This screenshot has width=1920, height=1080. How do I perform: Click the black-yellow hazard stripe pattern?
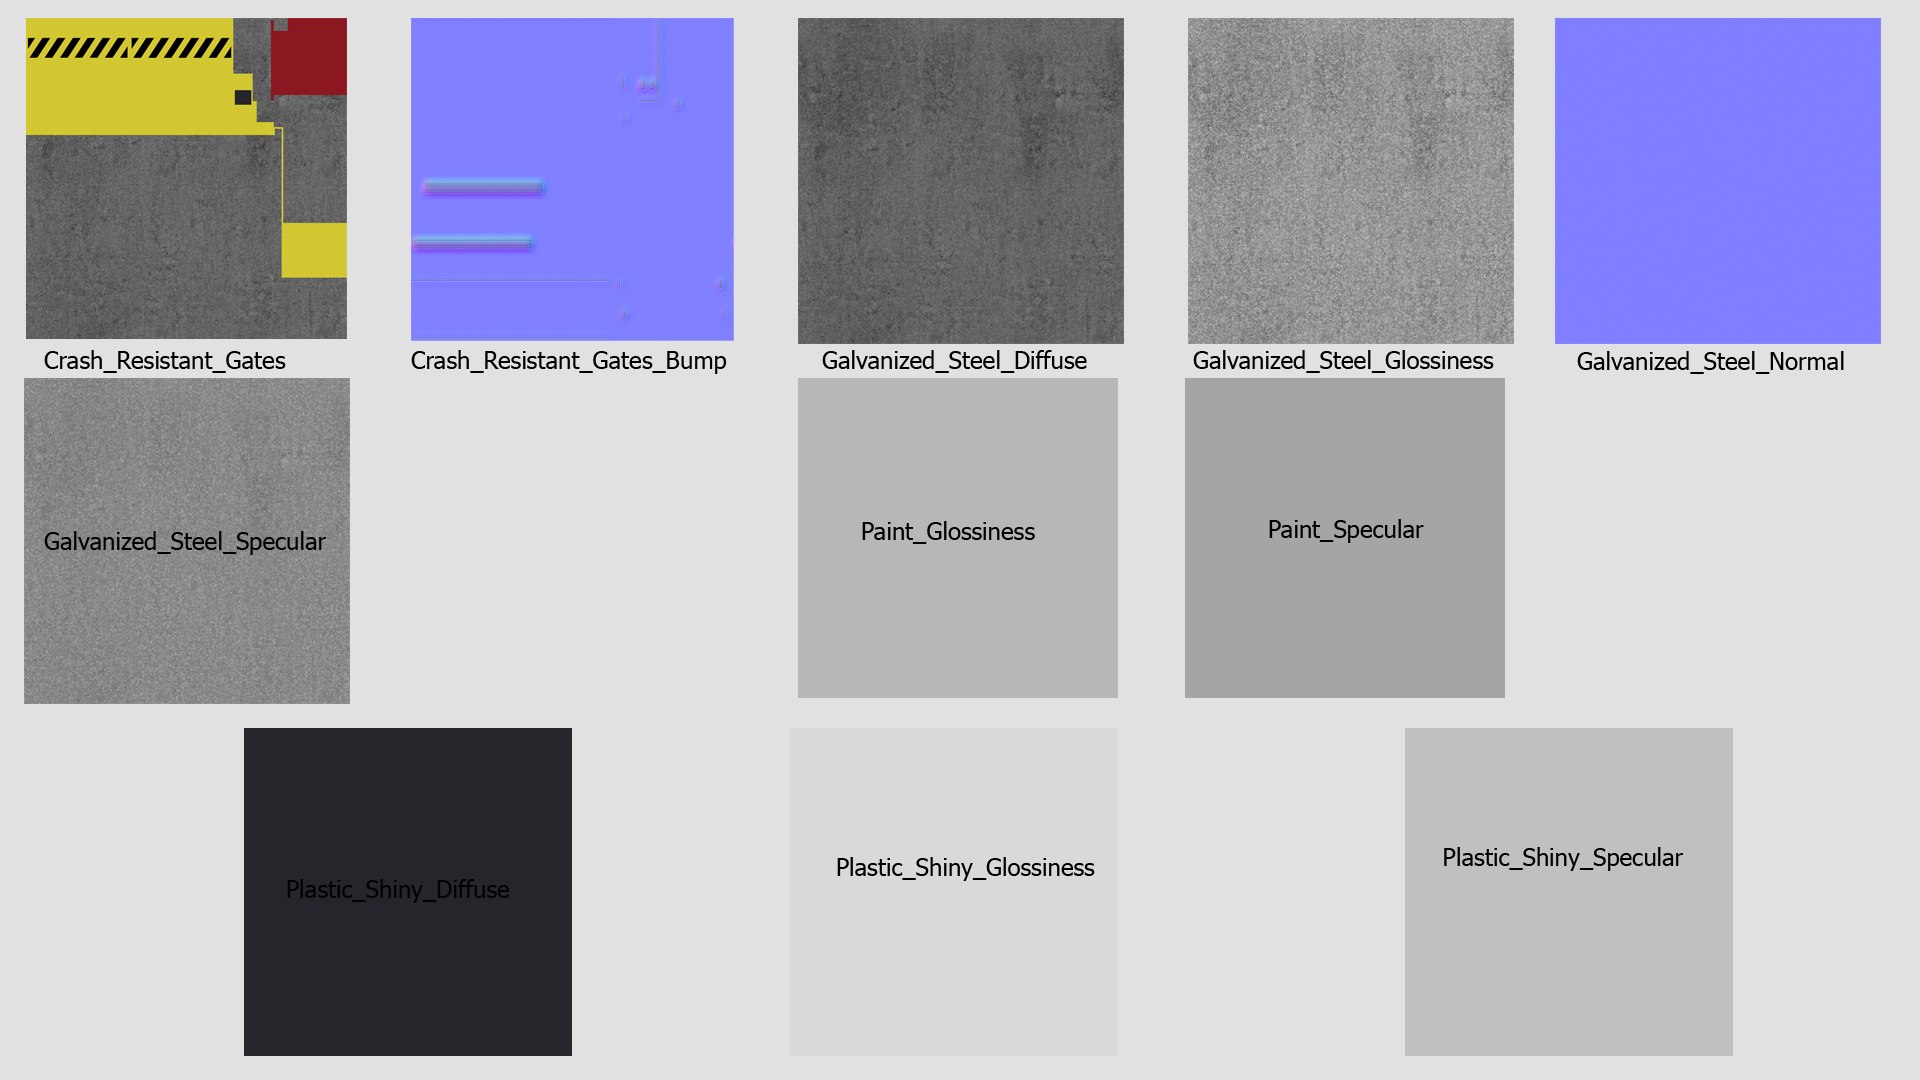click(x=128, y=47)
